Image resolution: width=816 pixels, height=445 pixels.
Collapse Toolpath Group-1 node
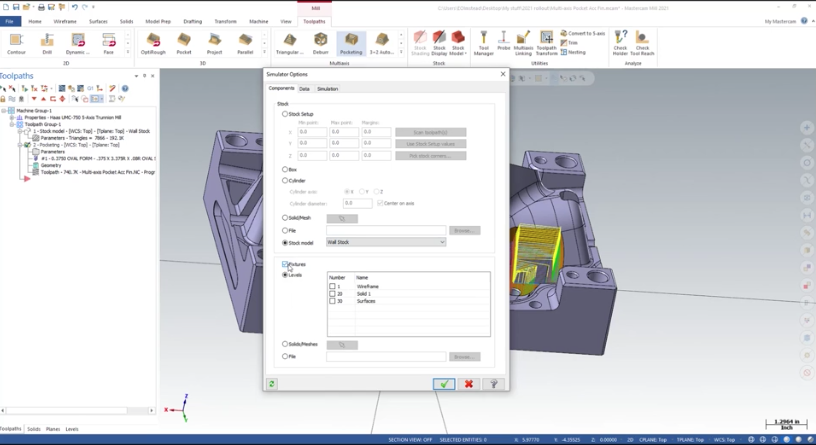pos(12,124)
